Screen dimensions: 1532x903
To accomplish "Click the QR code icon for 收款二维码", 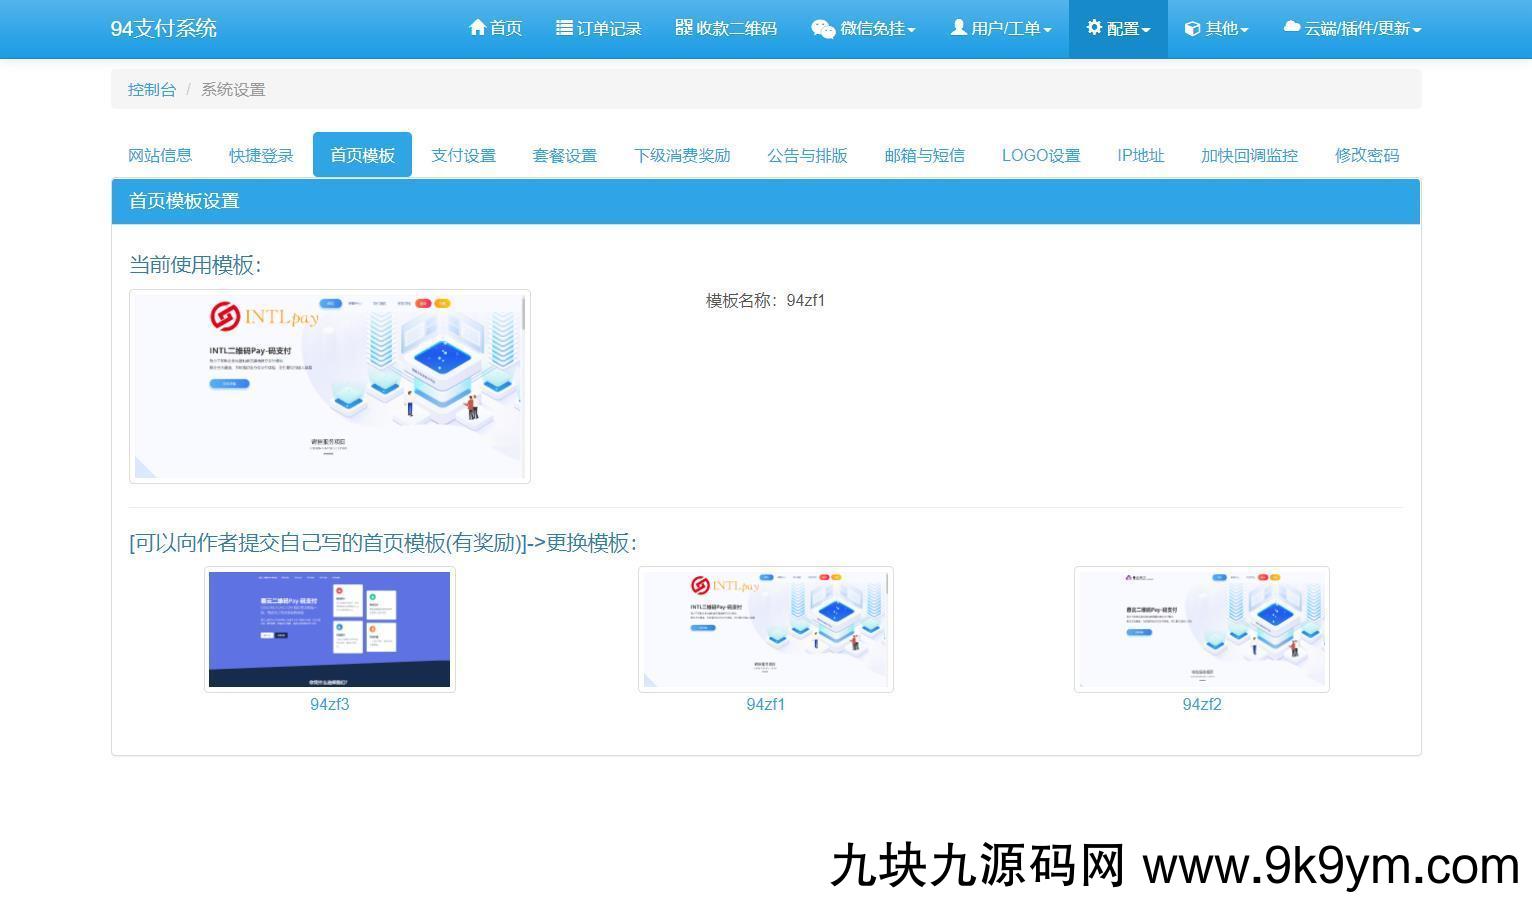I will (x=684, y=28).
